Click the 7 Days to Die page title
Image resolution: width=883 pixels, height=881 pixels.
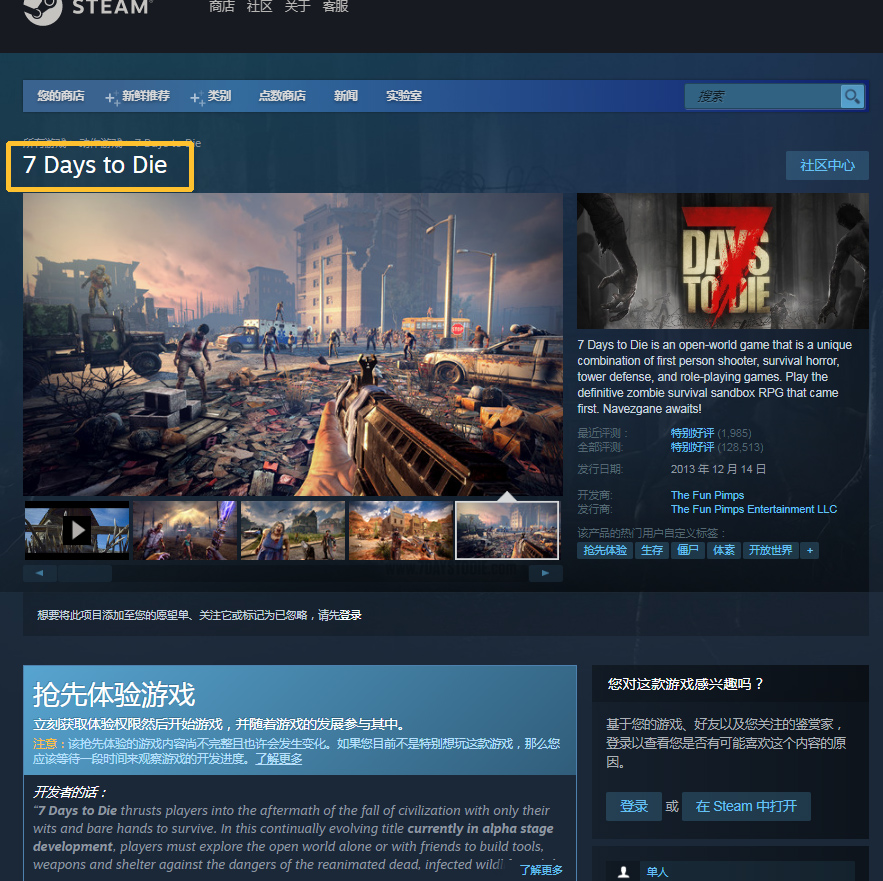coord(95,165)
